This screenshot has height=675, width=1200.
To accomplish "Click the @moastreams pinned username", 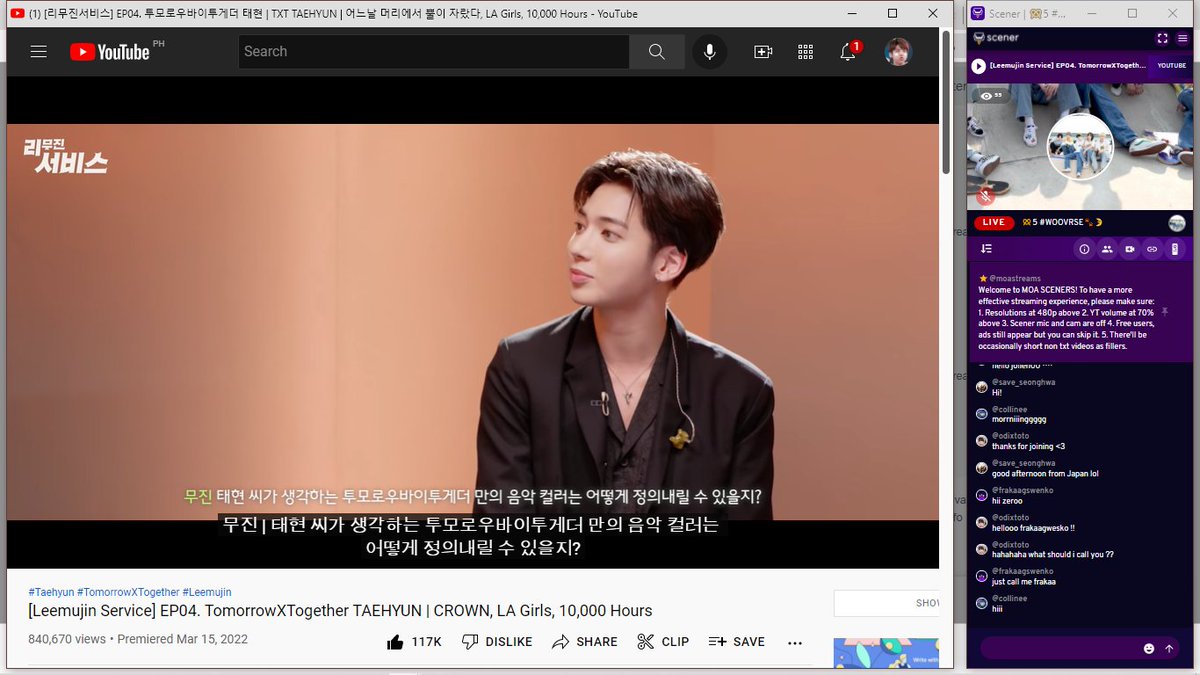I will point(1015,278).
